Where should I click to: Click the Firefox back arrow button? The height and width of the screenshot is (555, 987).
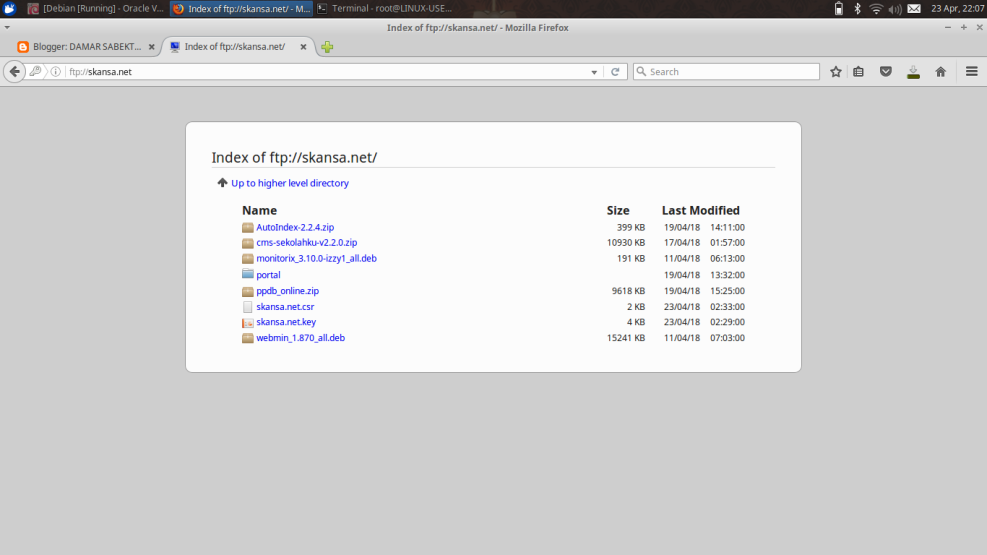[x=14, y=72]
